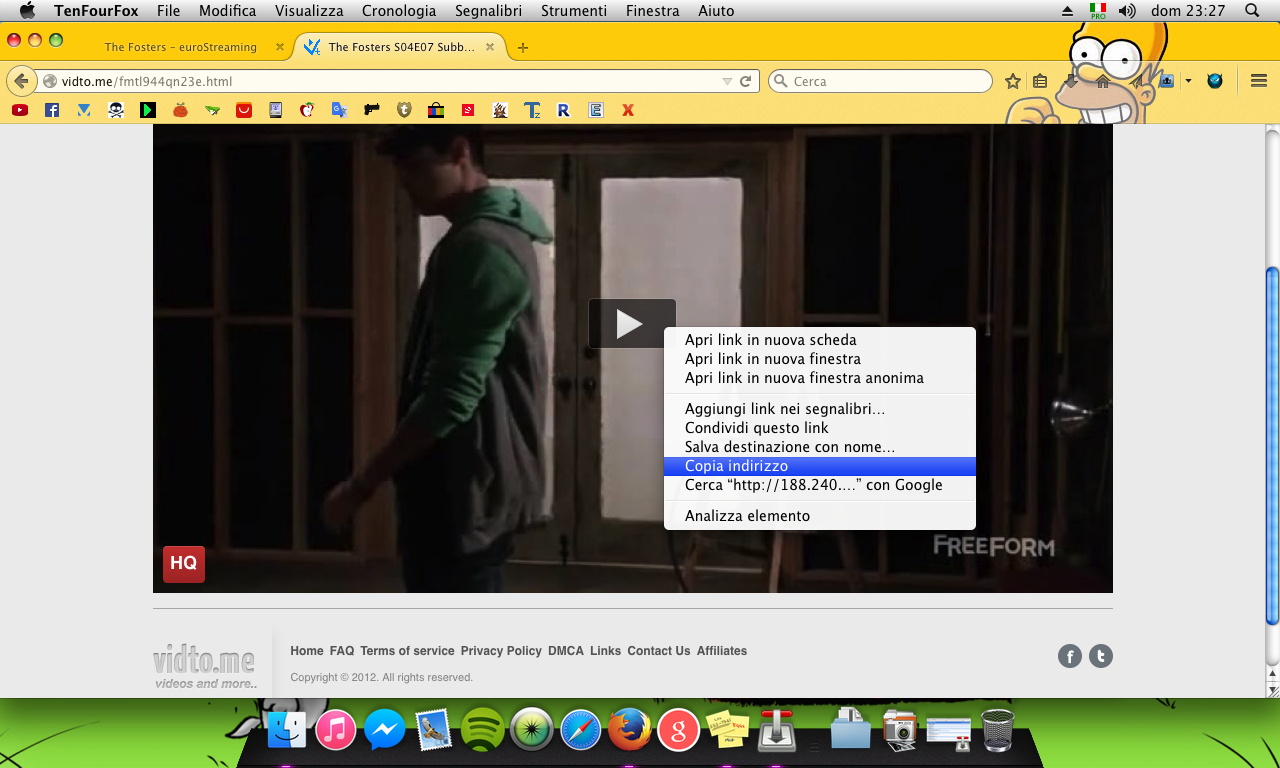Choose 'Analizza elemento' in context menu
Screen dimensions: 1280x768
820,516
